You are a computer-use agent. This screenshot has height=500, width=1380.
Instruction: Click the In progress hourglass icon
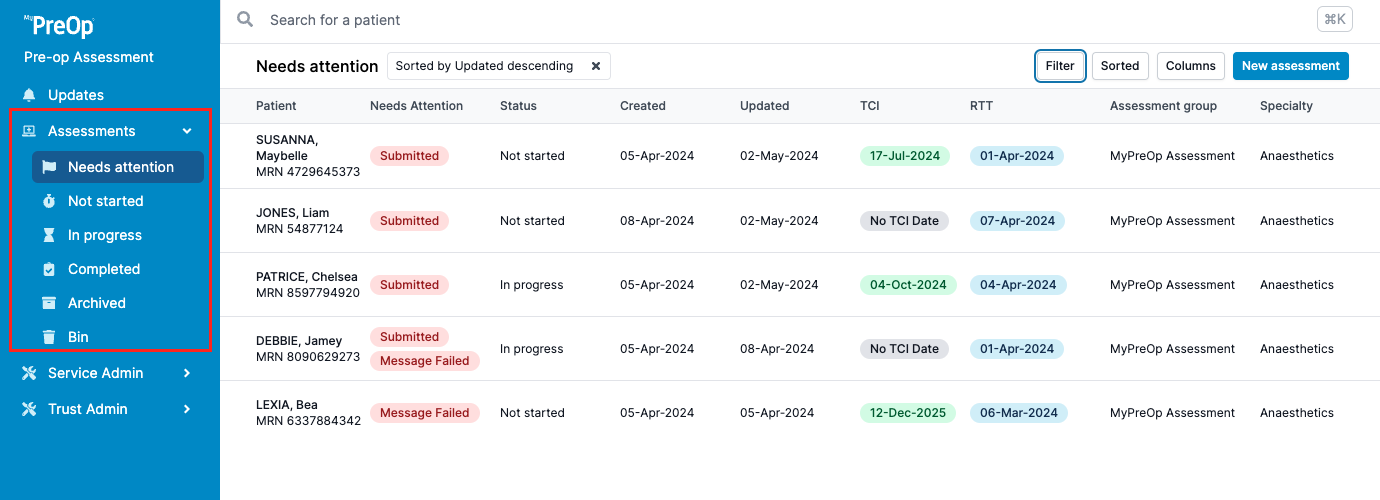click(x=49, y=235)
